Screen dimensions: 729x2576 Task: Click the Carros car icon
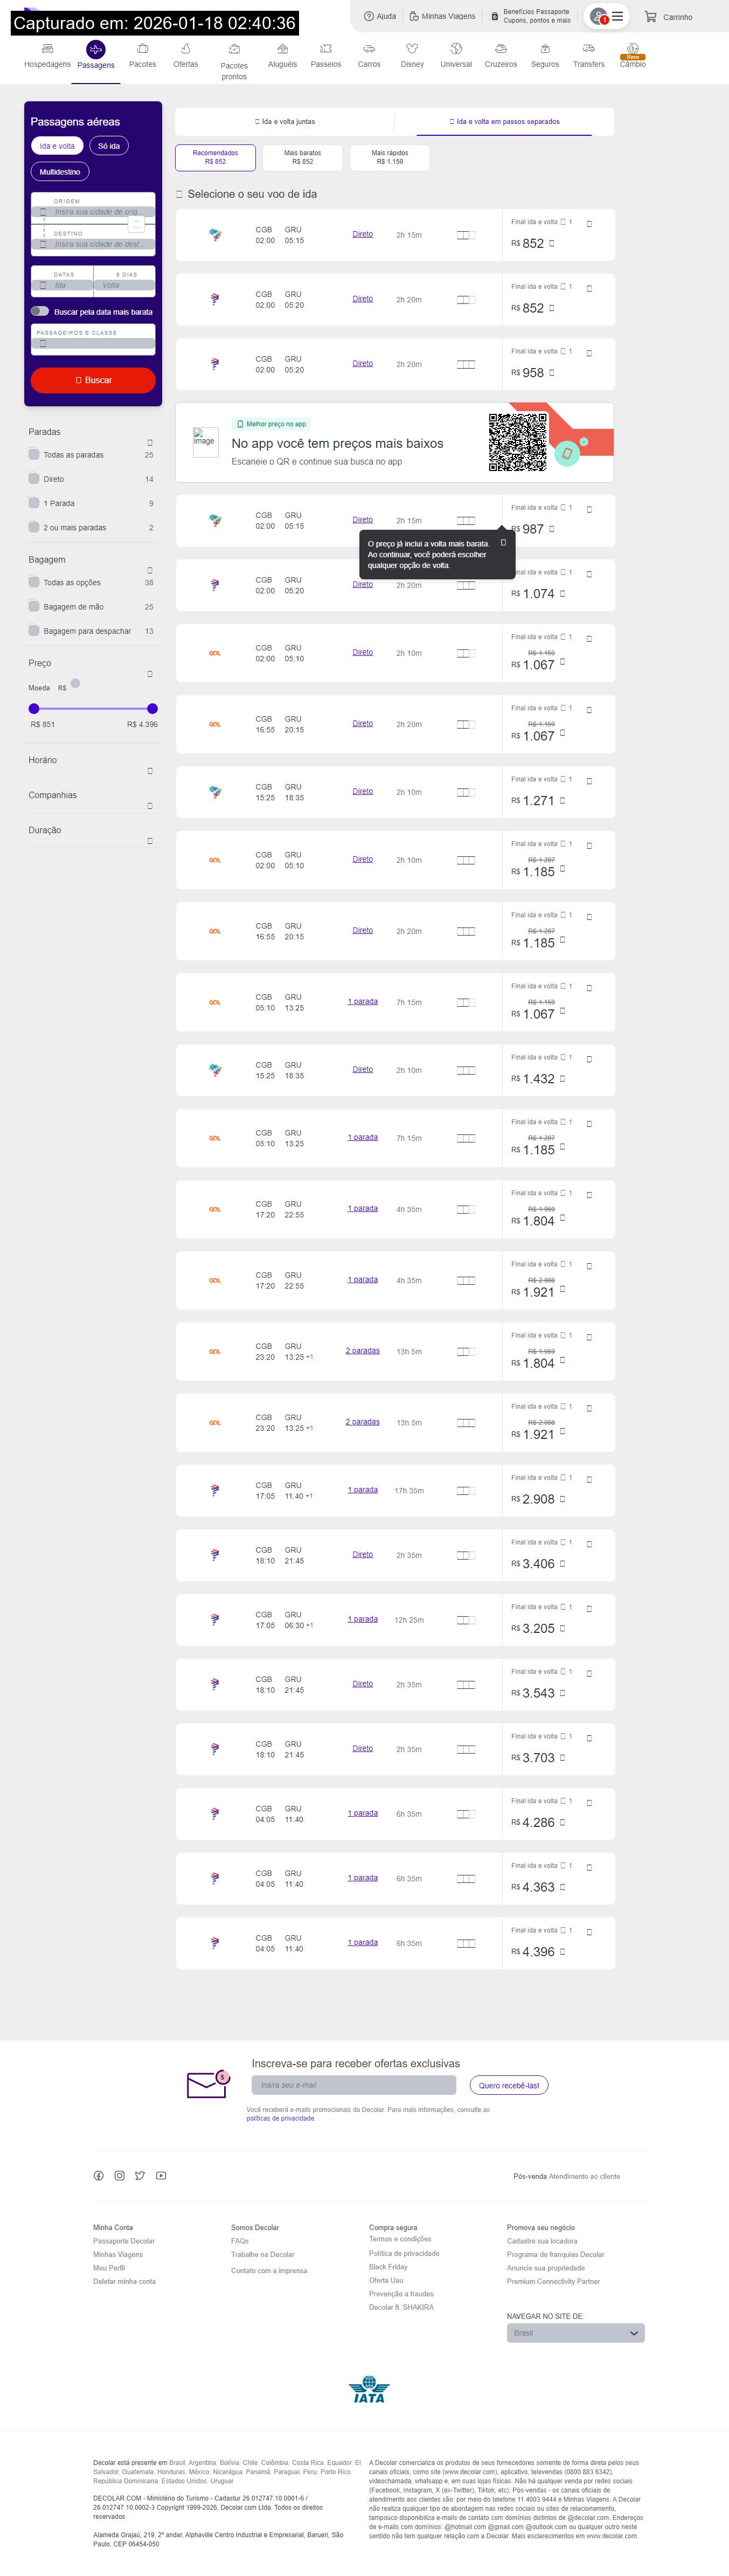[369, 49]
